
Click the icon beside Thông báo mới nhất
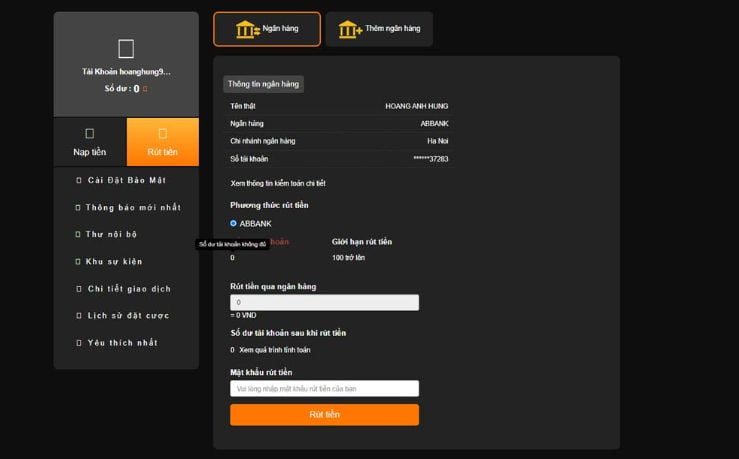(x=78, y=207)
